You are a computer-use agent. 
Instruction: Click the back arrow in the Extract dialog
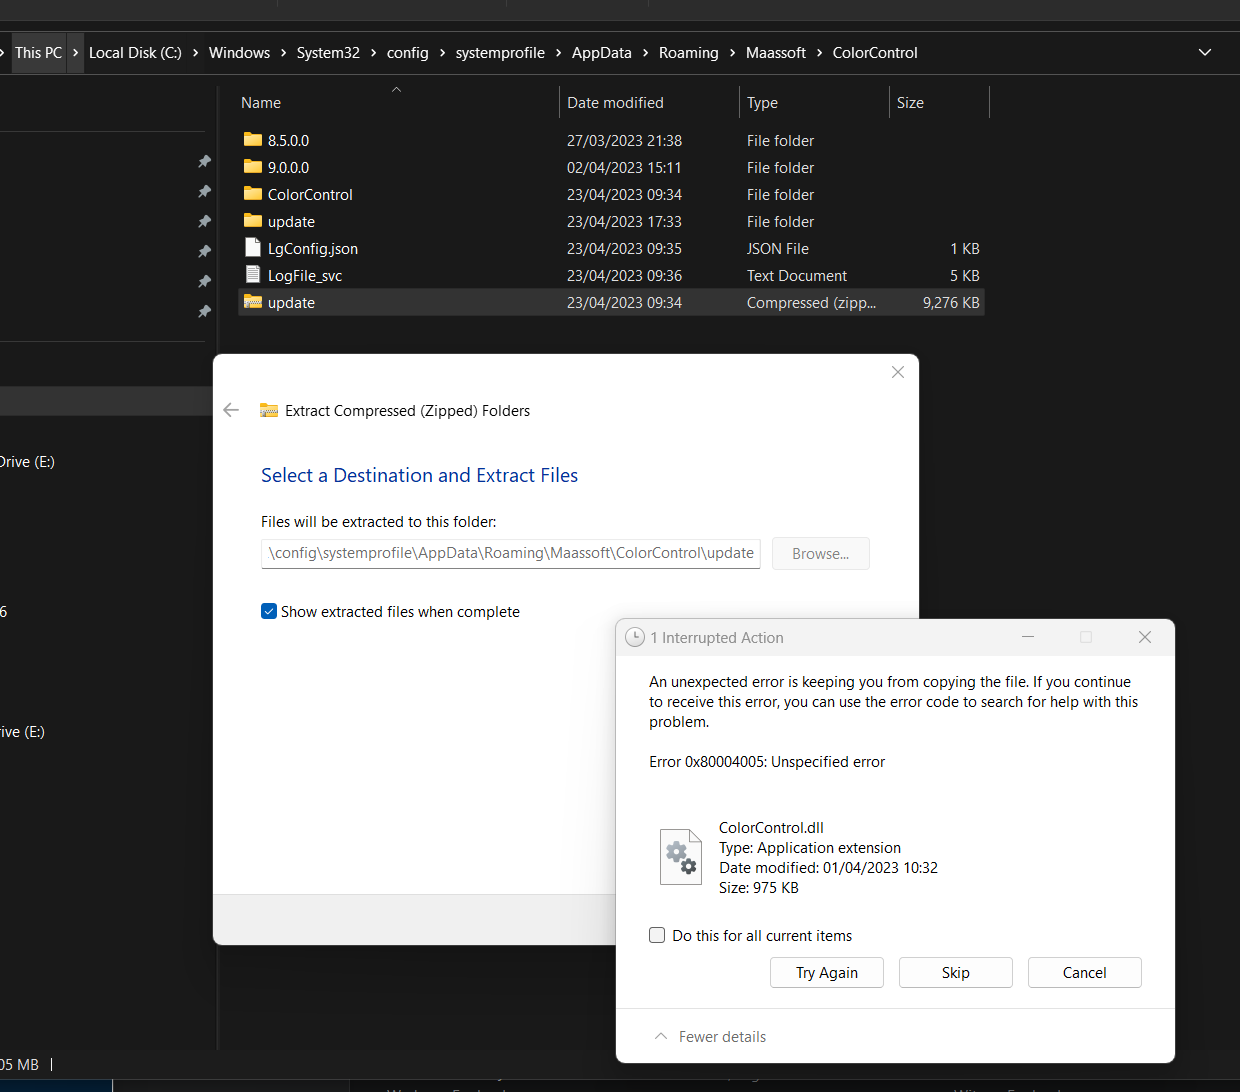[x=231, y=410]
